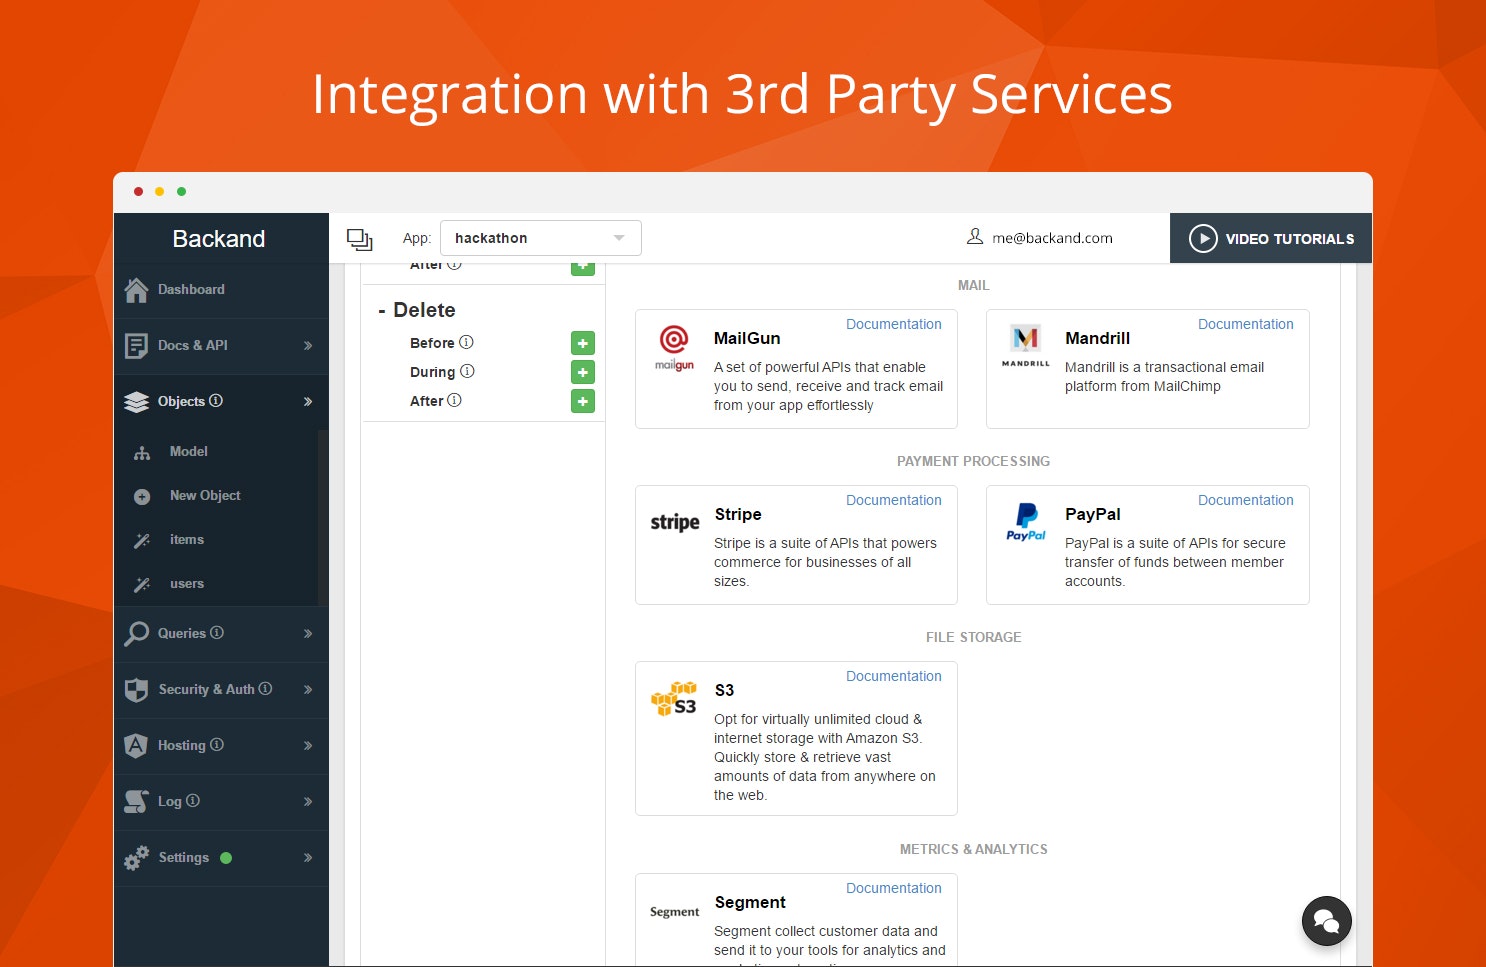Open MailGun Documentation link

tap(893, 324)
